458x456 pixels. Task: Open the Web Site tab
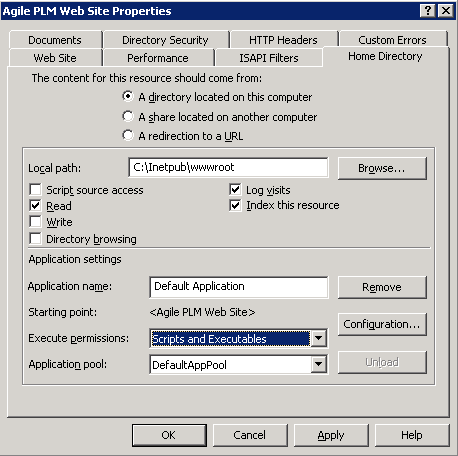click(55, 58)
